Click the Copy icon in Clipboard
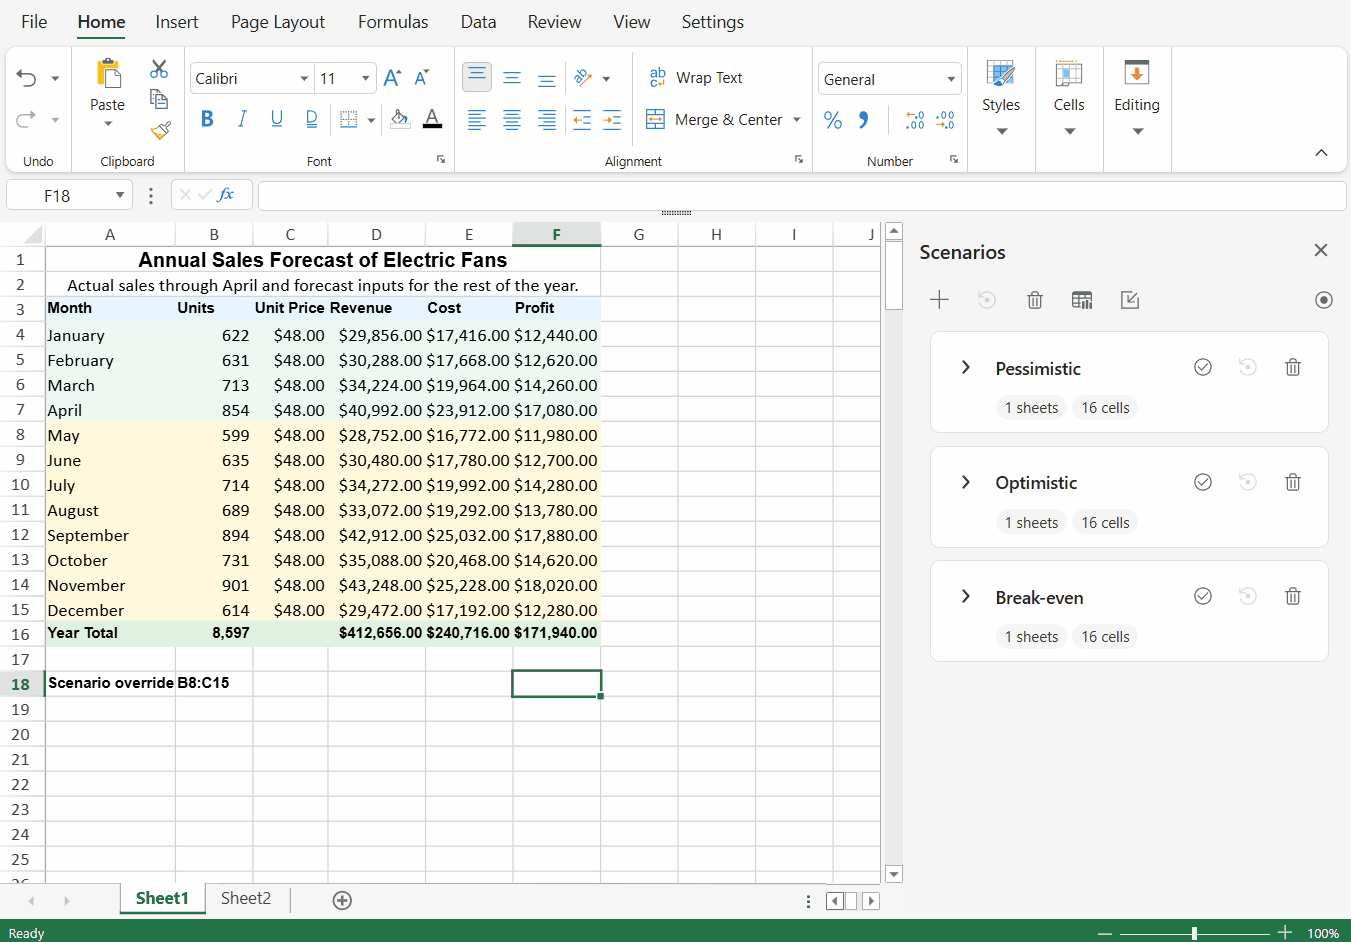1351x942 pixels. [x=159, y=98]
